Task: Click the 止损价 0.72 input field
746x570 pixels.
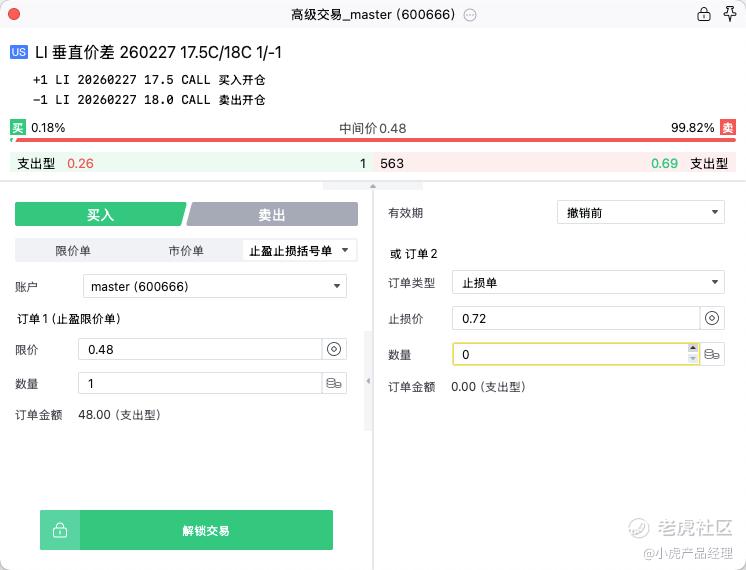Action: [575, 318]
